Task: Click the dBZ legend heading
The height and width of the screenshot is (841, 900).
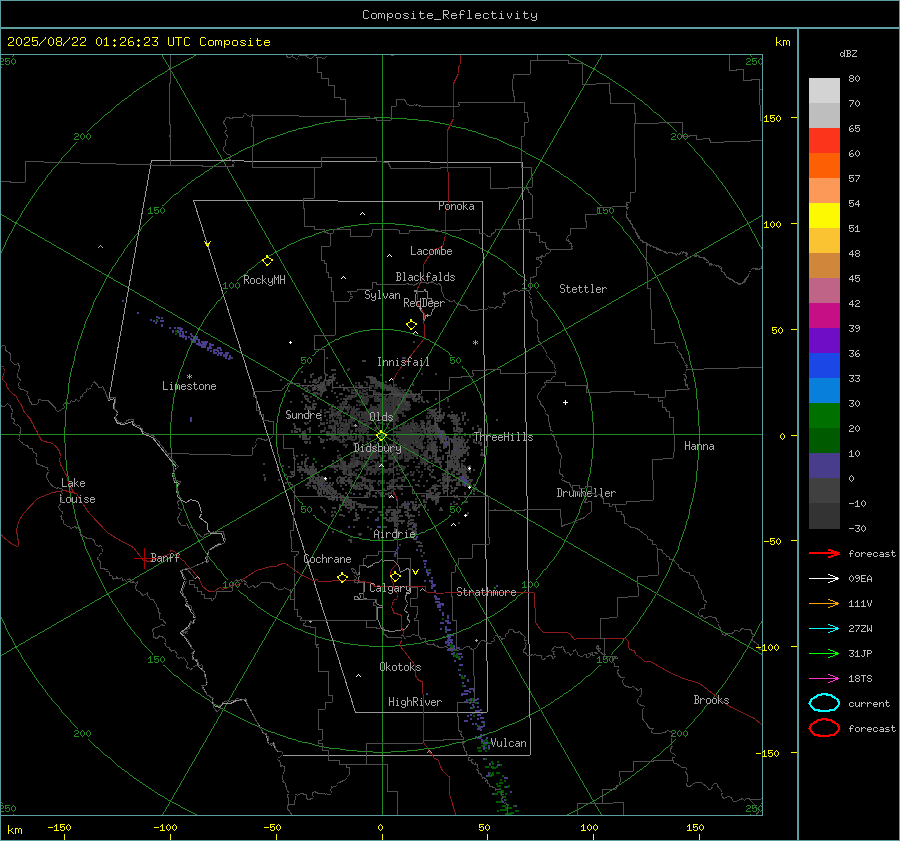Action: [848, 53]
